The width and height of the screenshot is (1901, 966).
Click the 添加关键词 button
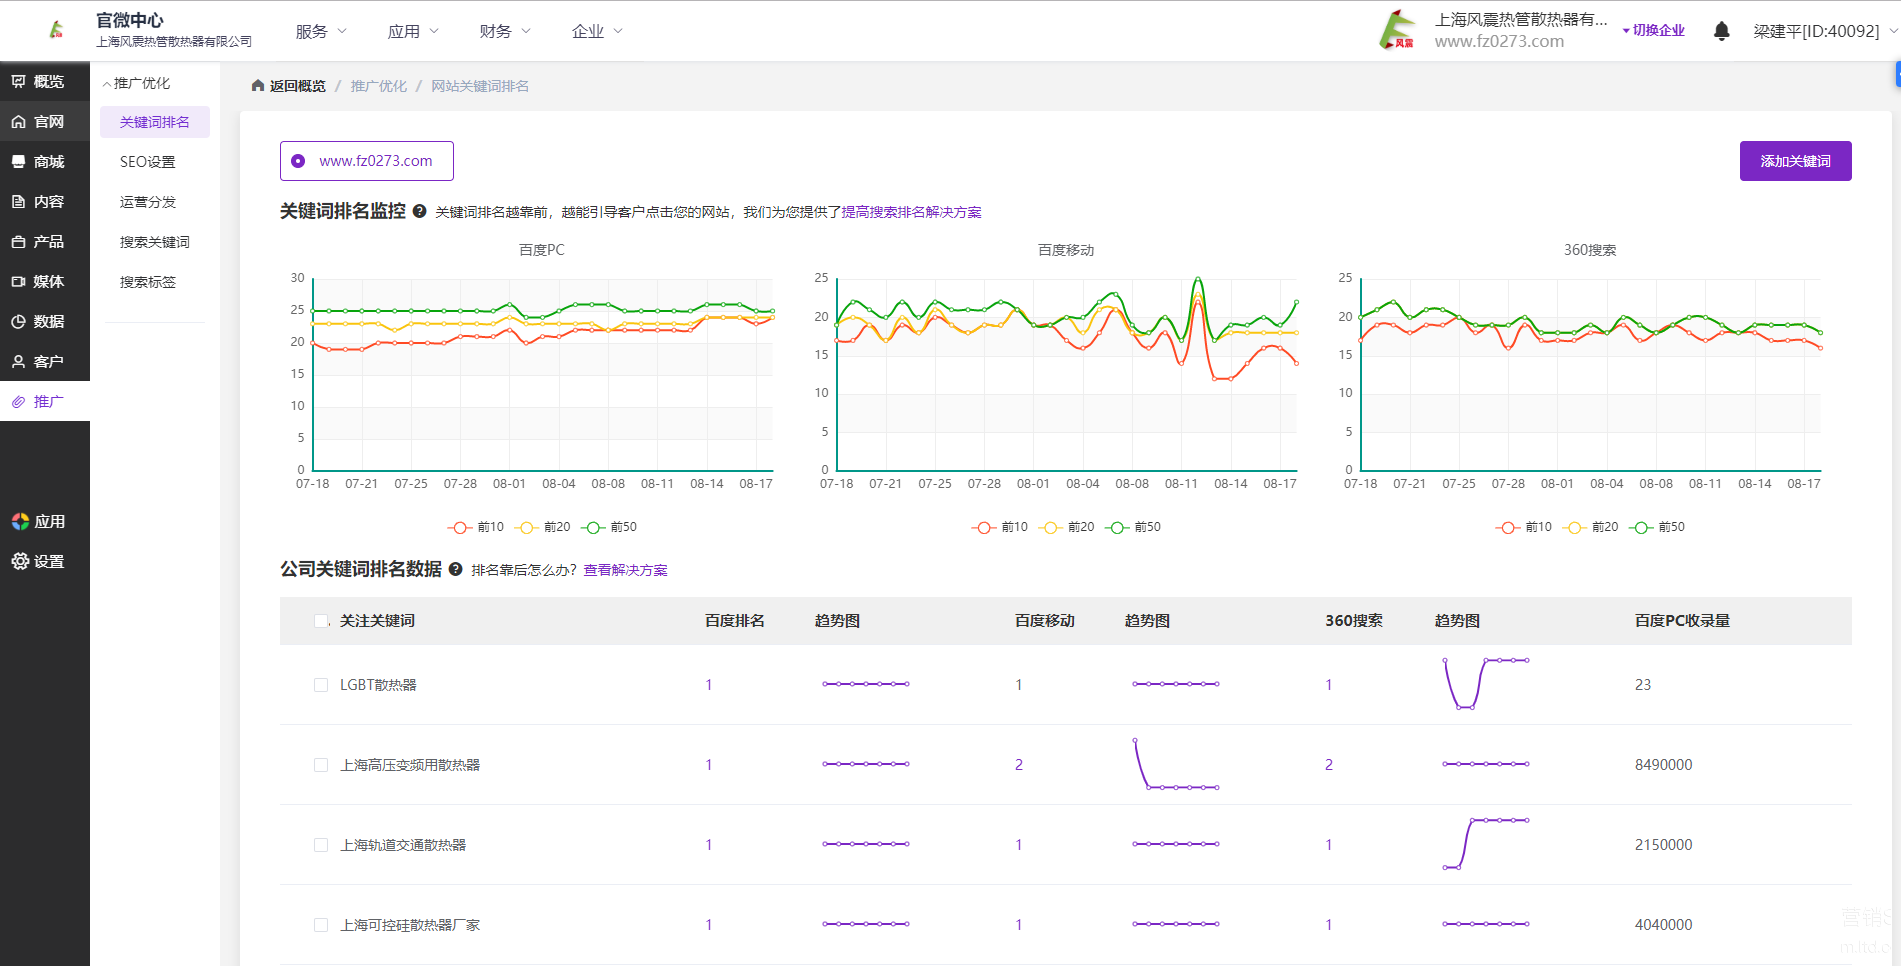(x=1795, y=161)
